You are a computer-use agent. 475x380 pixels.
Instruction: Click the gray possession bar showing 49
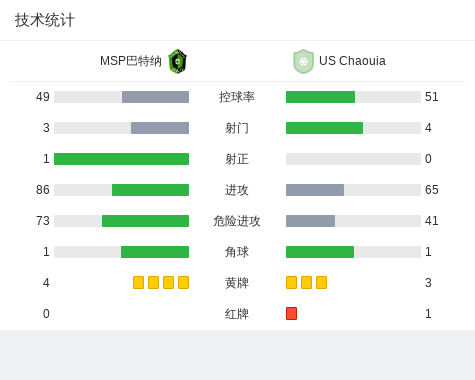(x=155, y=97)
